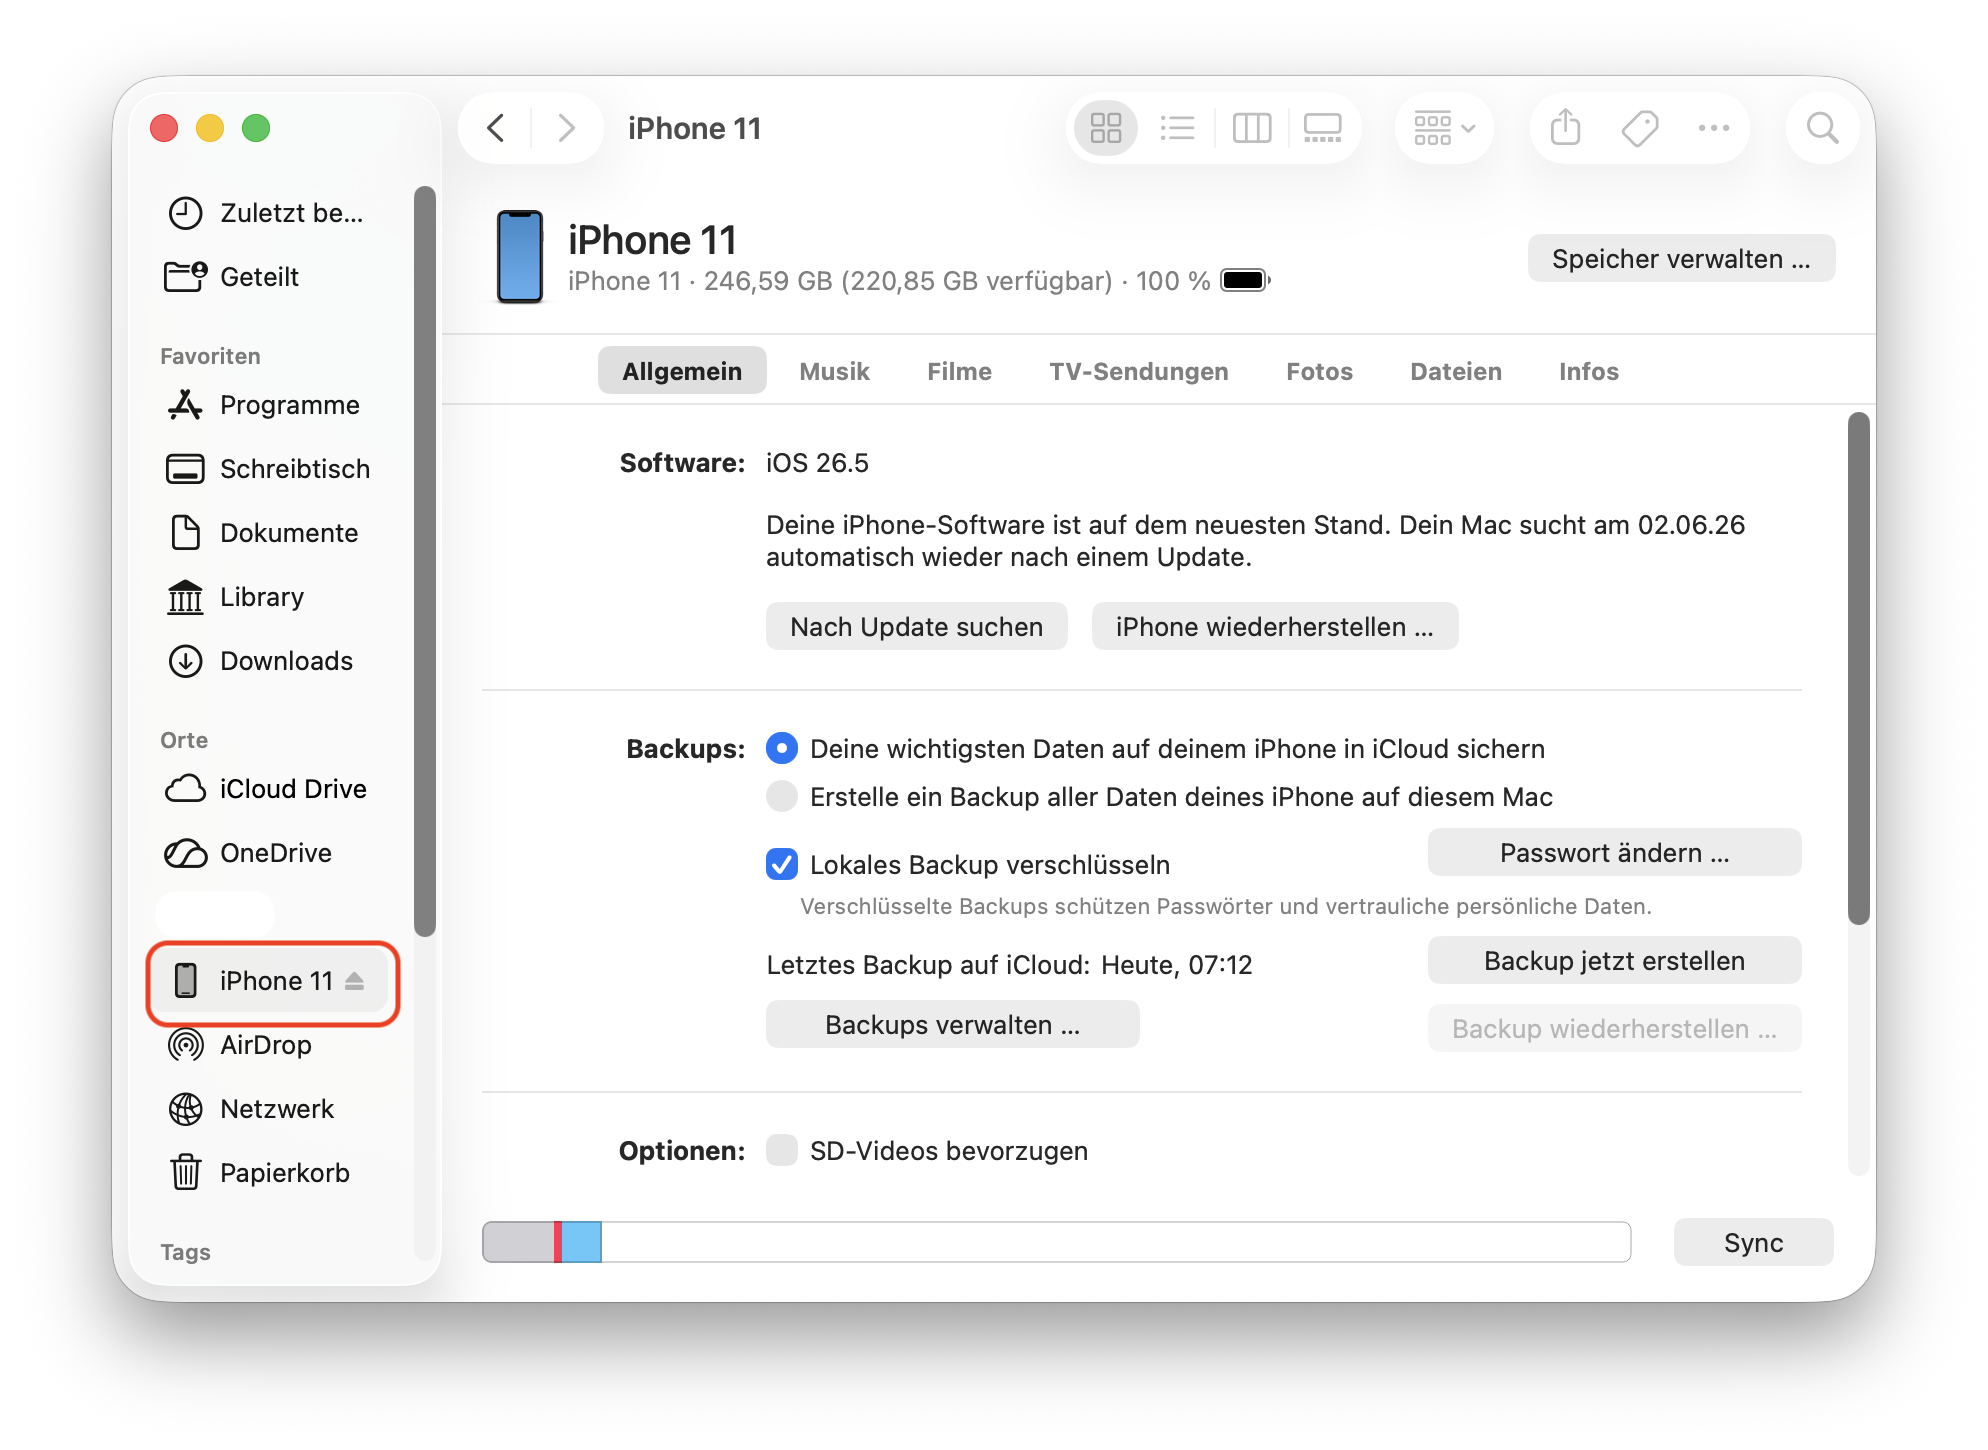1988x1450 pixels.
Task: Switch to the Musik tab
Action: click(834, 371)
